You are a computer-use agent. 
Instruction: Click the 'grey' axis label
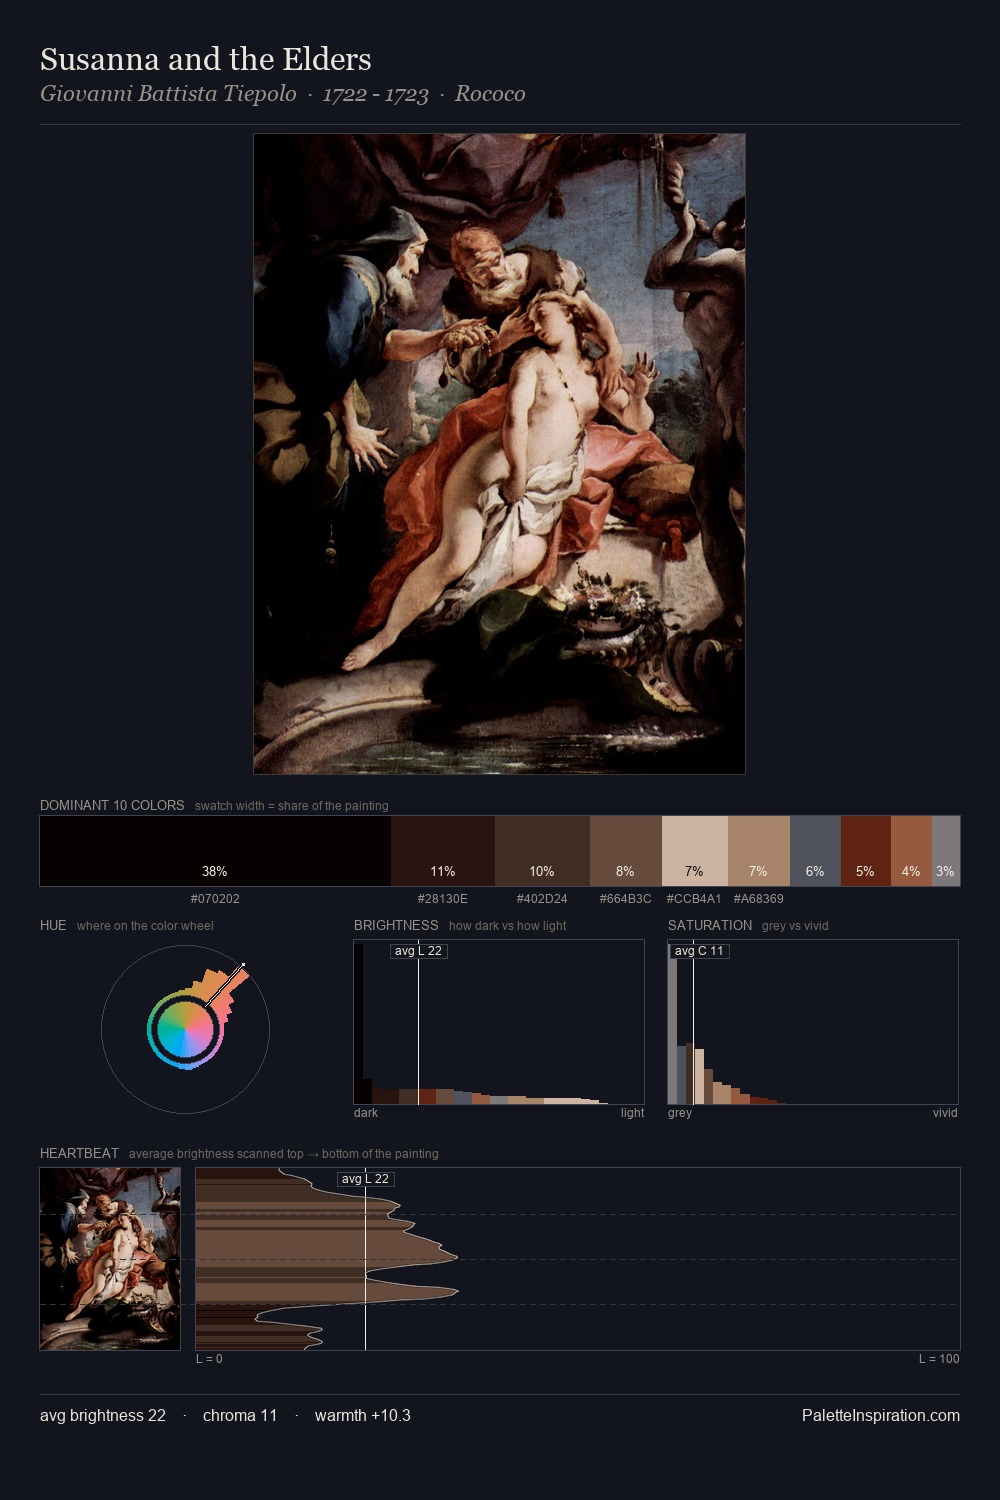[x=680, y=1113]
